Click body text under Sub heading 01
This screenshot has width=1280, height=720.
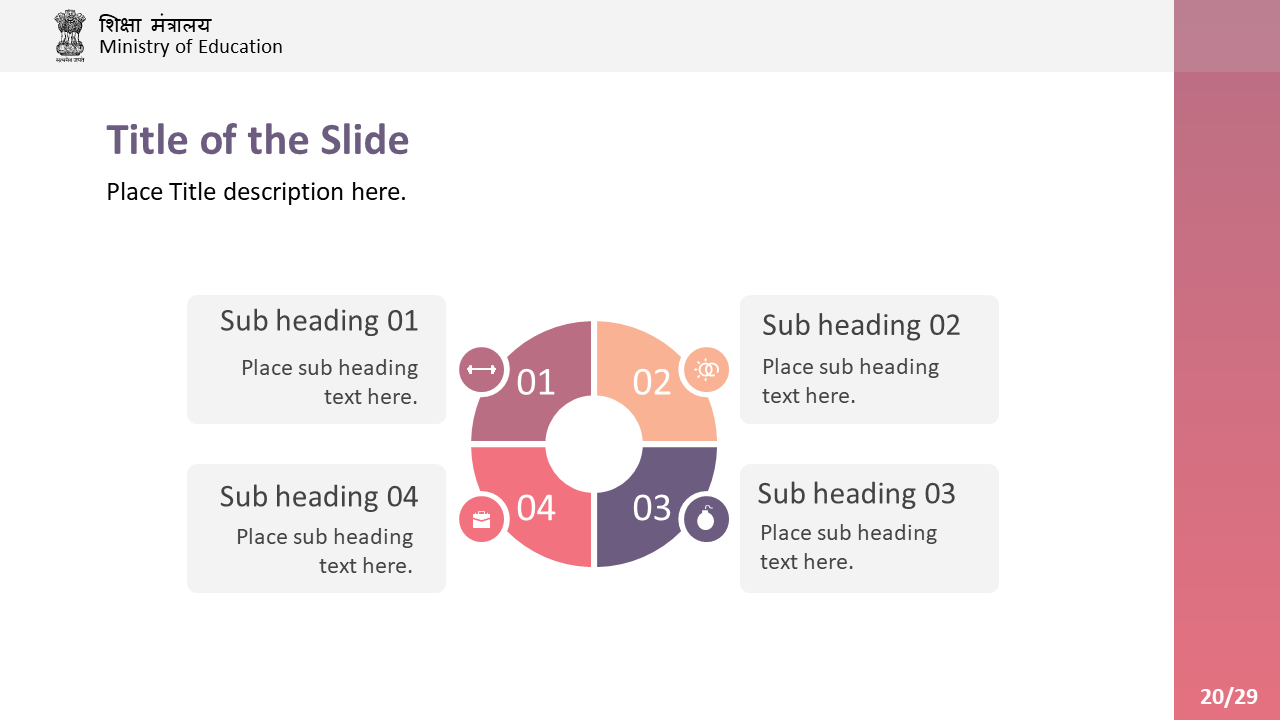330,382
